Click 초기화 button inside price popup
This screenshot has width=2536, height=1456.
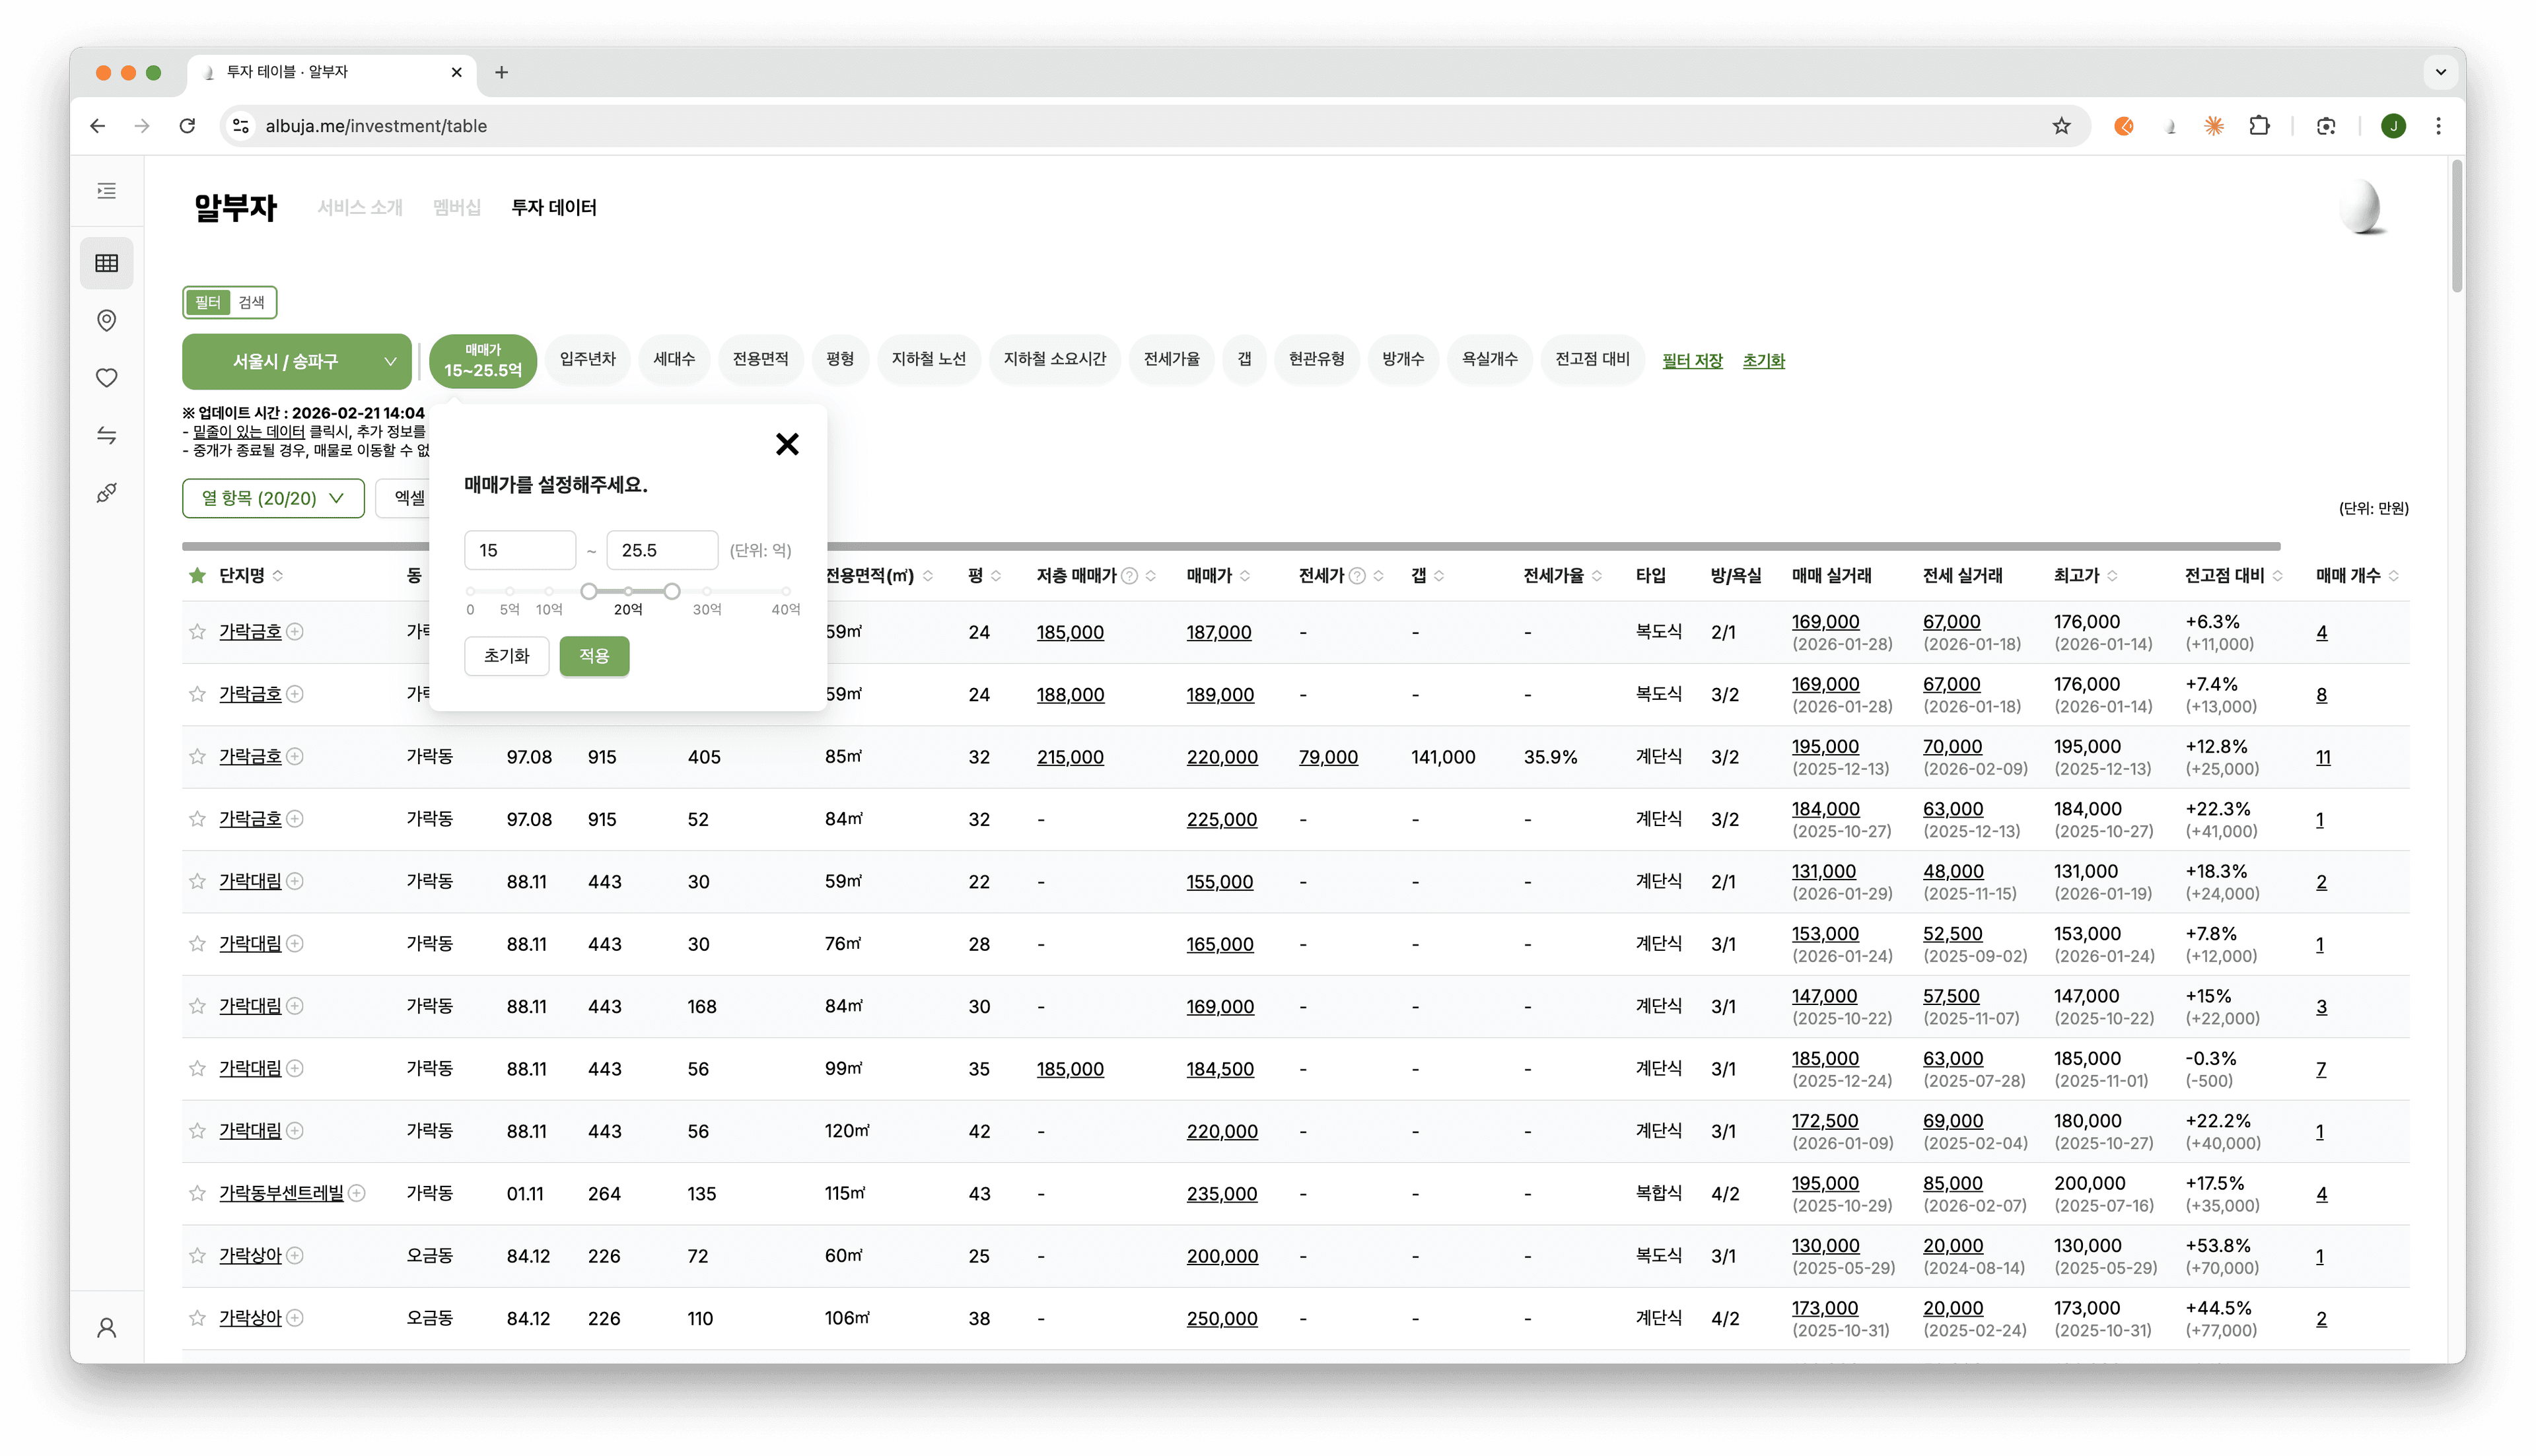(x=507, y=656)
